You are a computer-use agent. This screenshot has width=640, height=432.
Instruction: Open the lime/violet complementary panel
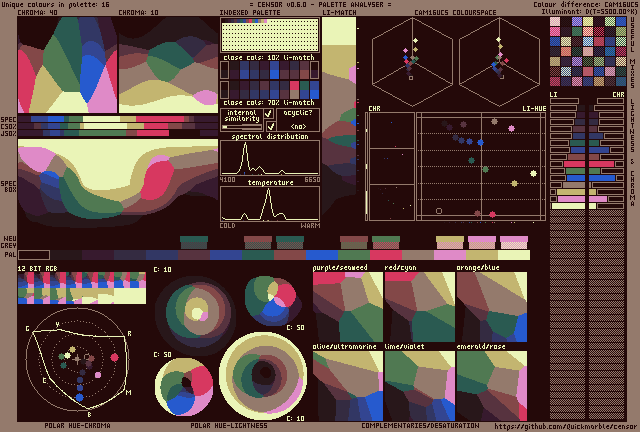coord(420,386)
